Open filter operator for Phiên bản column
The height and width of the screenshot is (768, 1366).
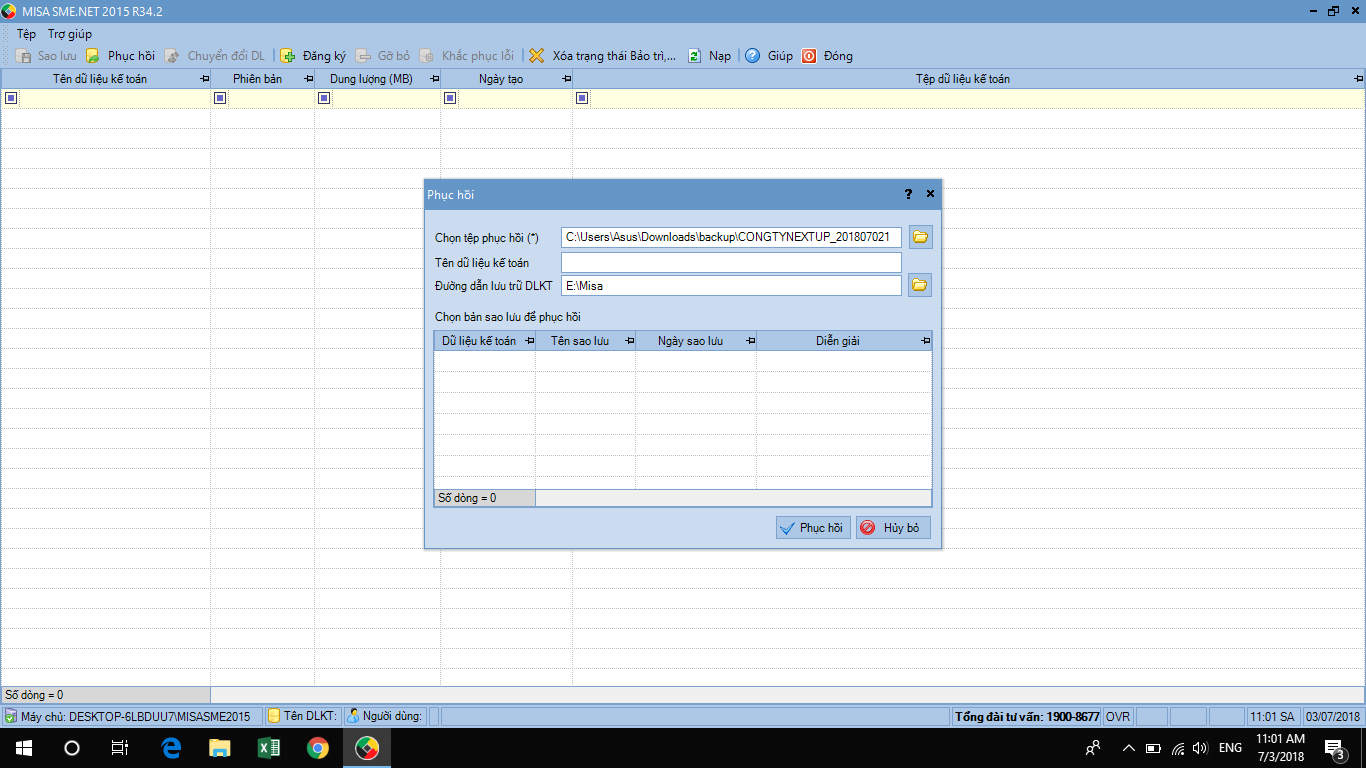coord(220,98)
